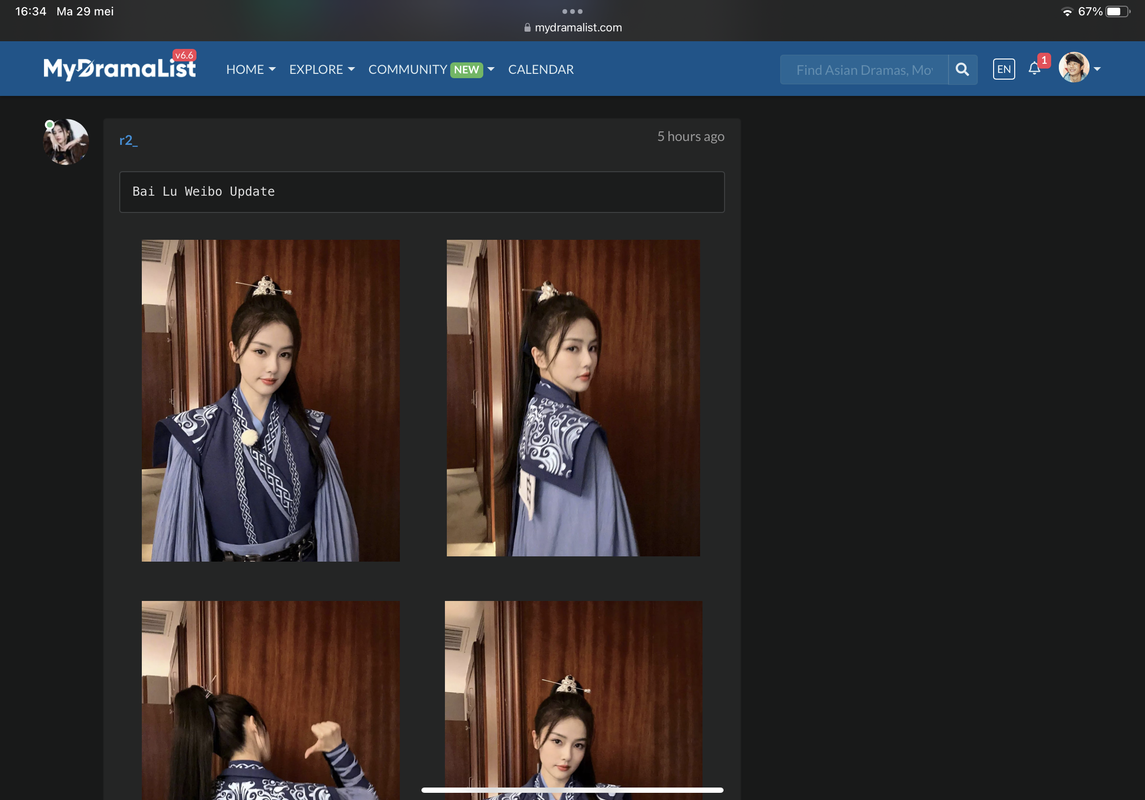The height and width of the screenshot is (800, 1145).
Task: View poster r2_ avatar profile picture
Action: point(66,142)
